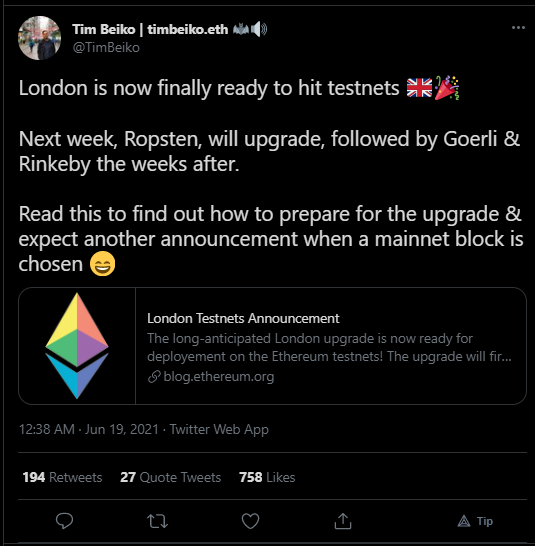Visit the blog.ethereum.org link

click(219, 377)
